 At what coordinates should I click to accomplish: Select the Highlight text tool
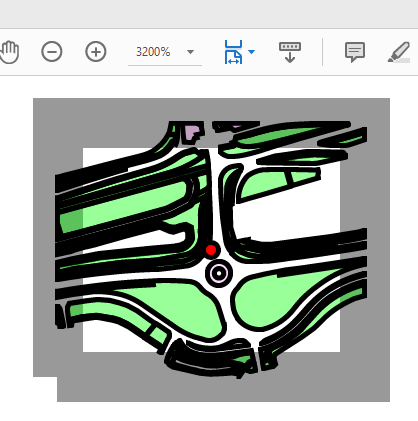coord(399,52)
